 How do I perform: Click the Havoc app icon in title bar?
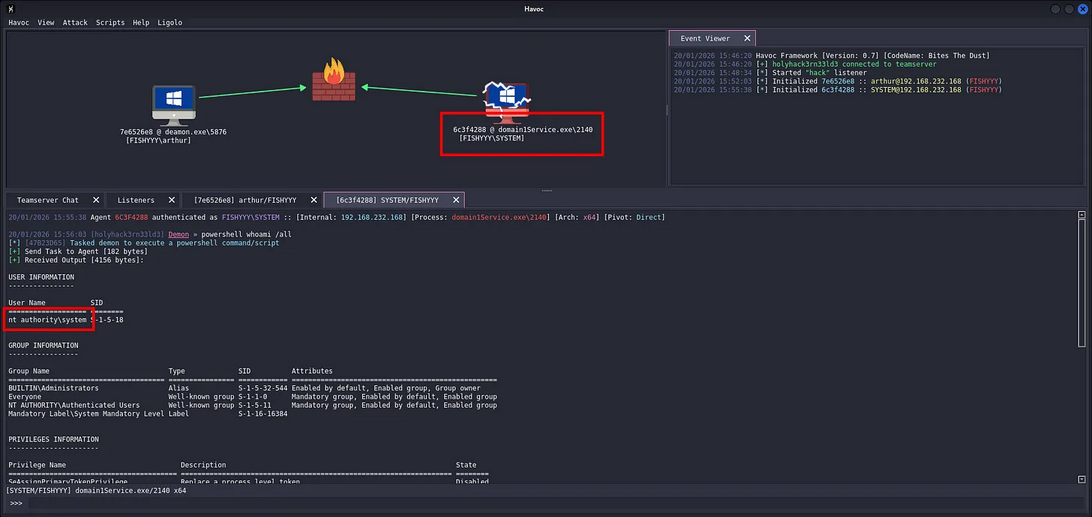tap(10, 8)
